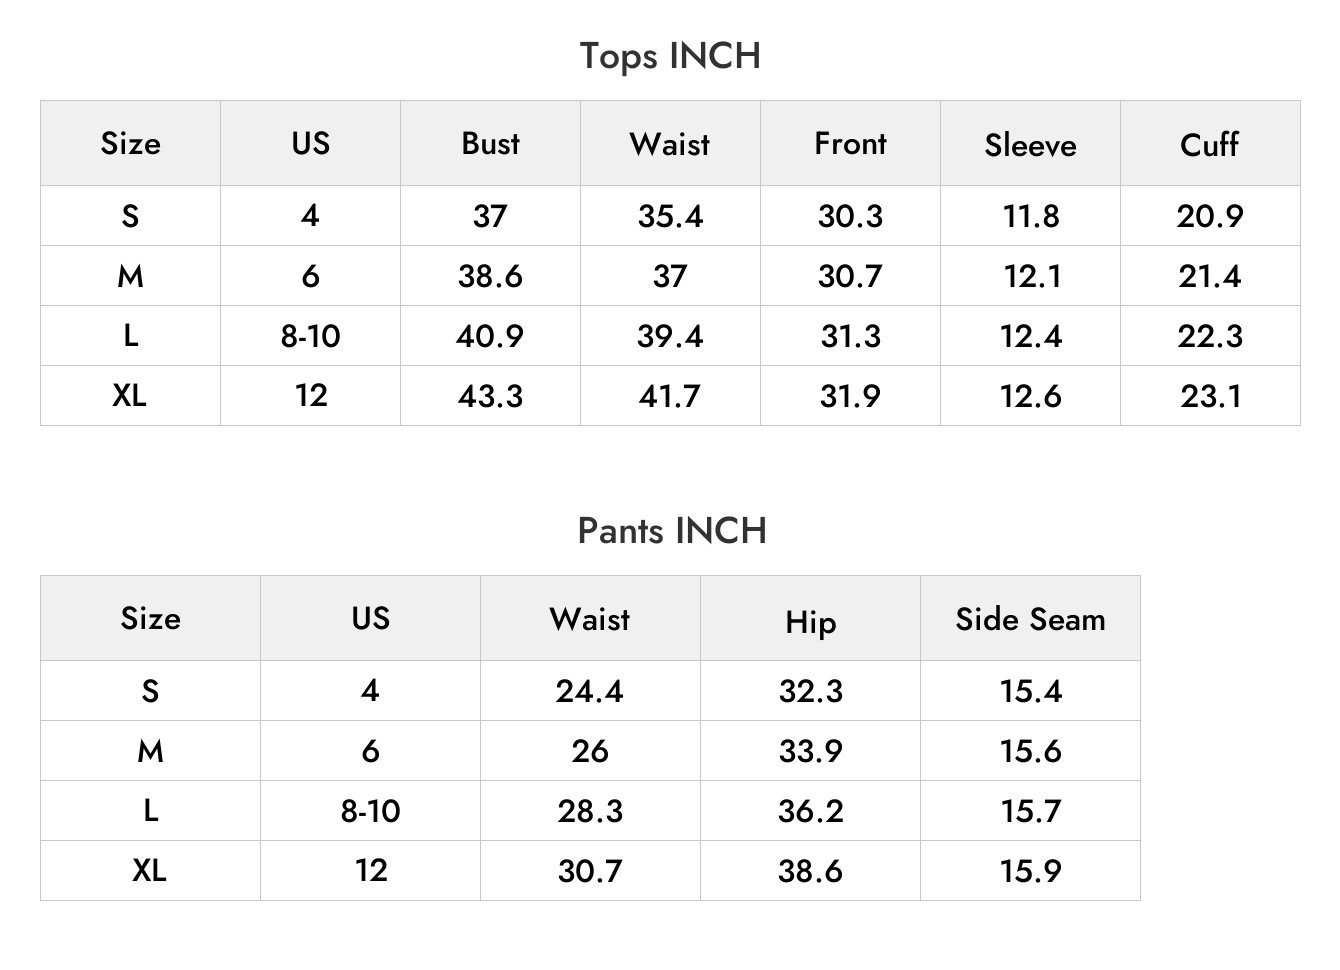
Task: Select pants hip value 36.2
Action: pos(810,811)
